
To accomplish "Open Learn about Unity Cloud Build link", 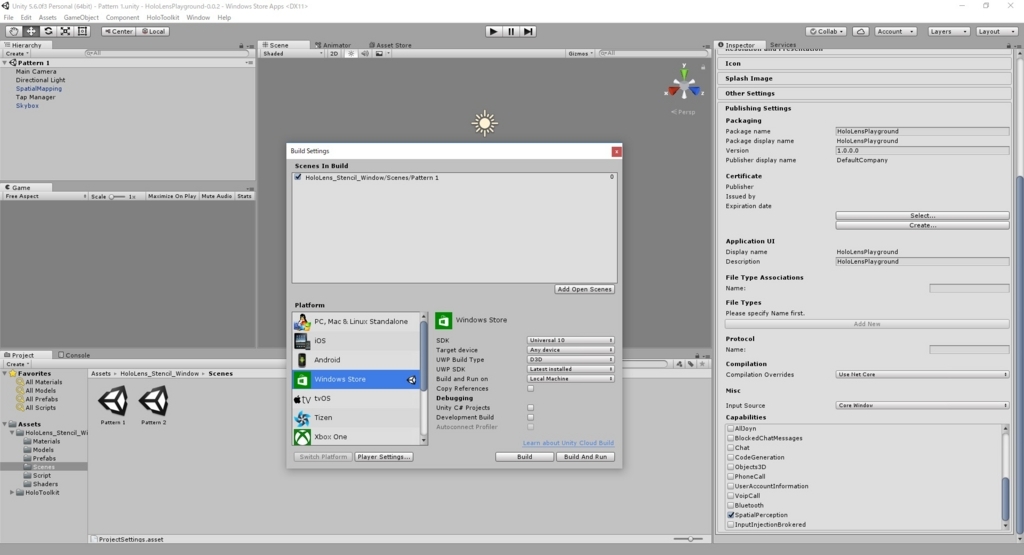I will 568,443.
